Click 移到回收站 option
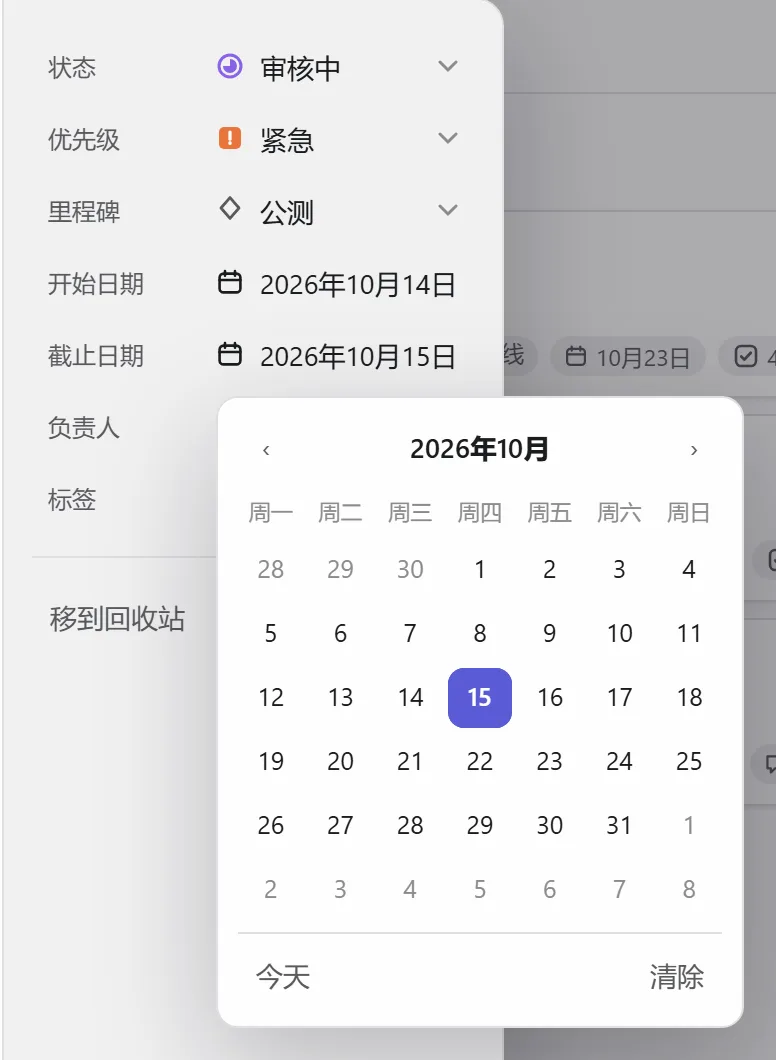The width and height of the screenshot is (776, 1060). [x=117, y=619]
